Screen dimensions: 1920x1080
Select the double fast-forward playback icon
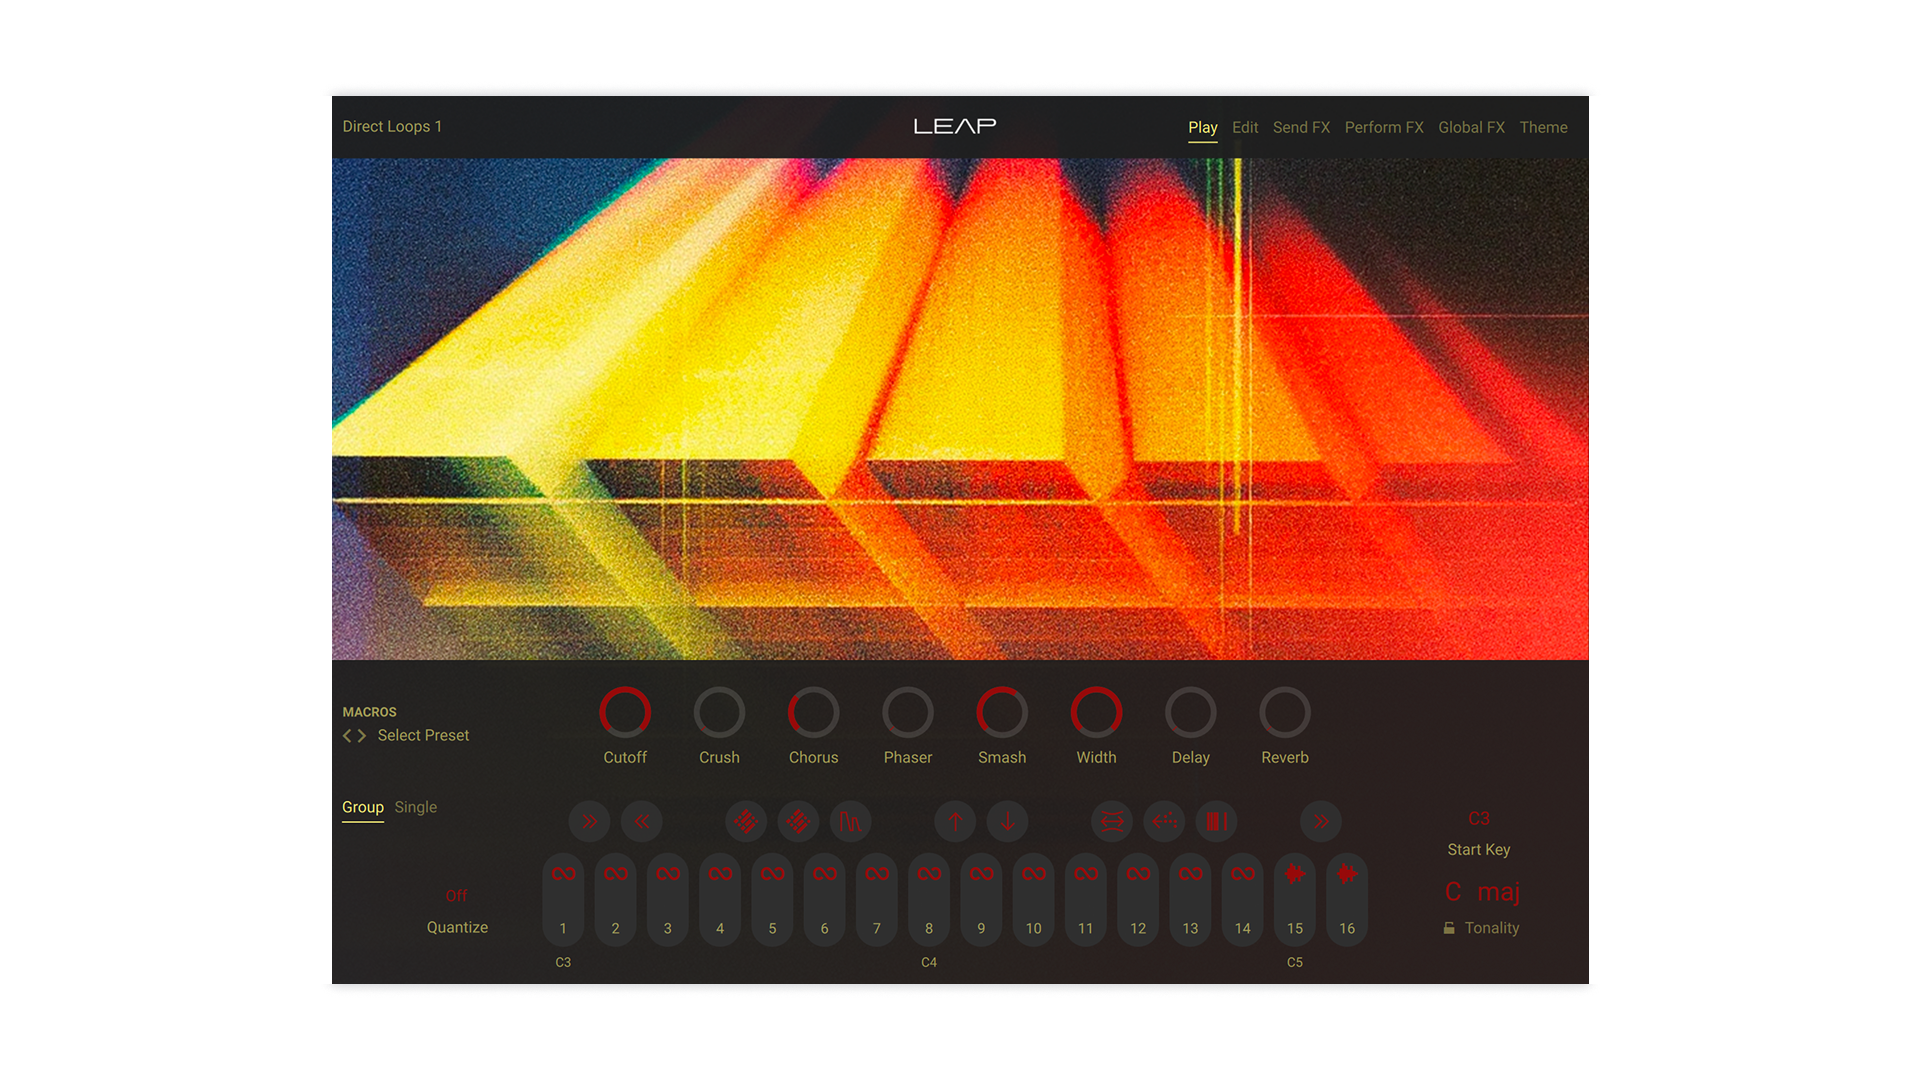[x=589, y=821]
